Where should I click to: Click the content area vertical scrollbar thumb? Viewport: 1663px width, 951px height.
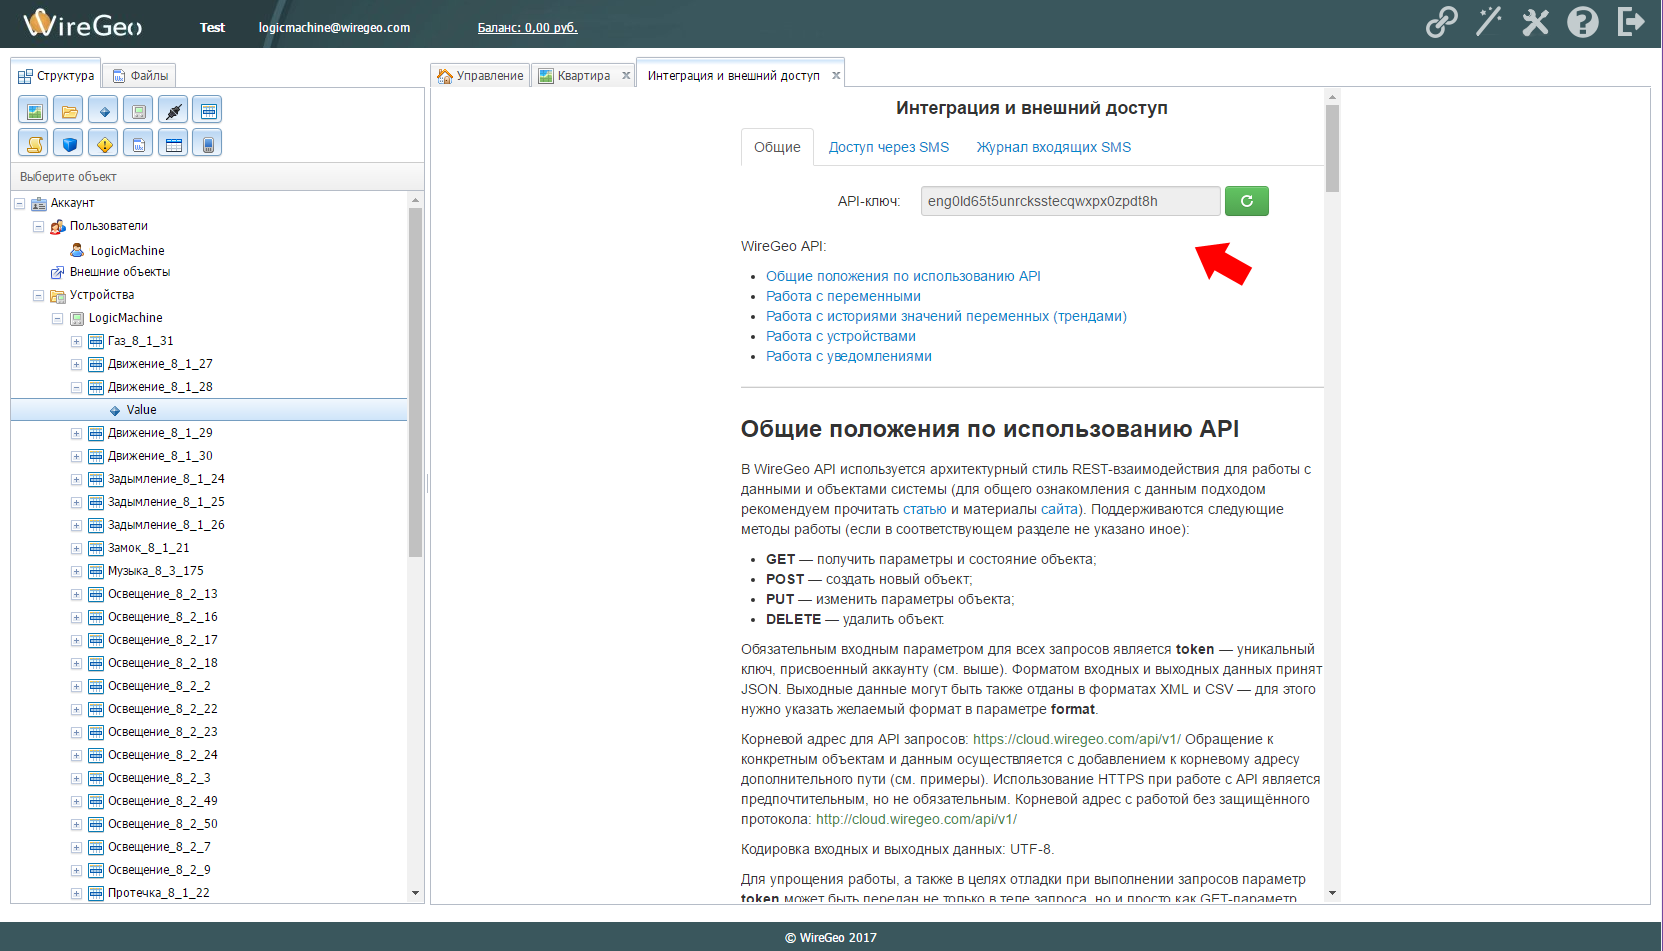tap(1332, 147)
